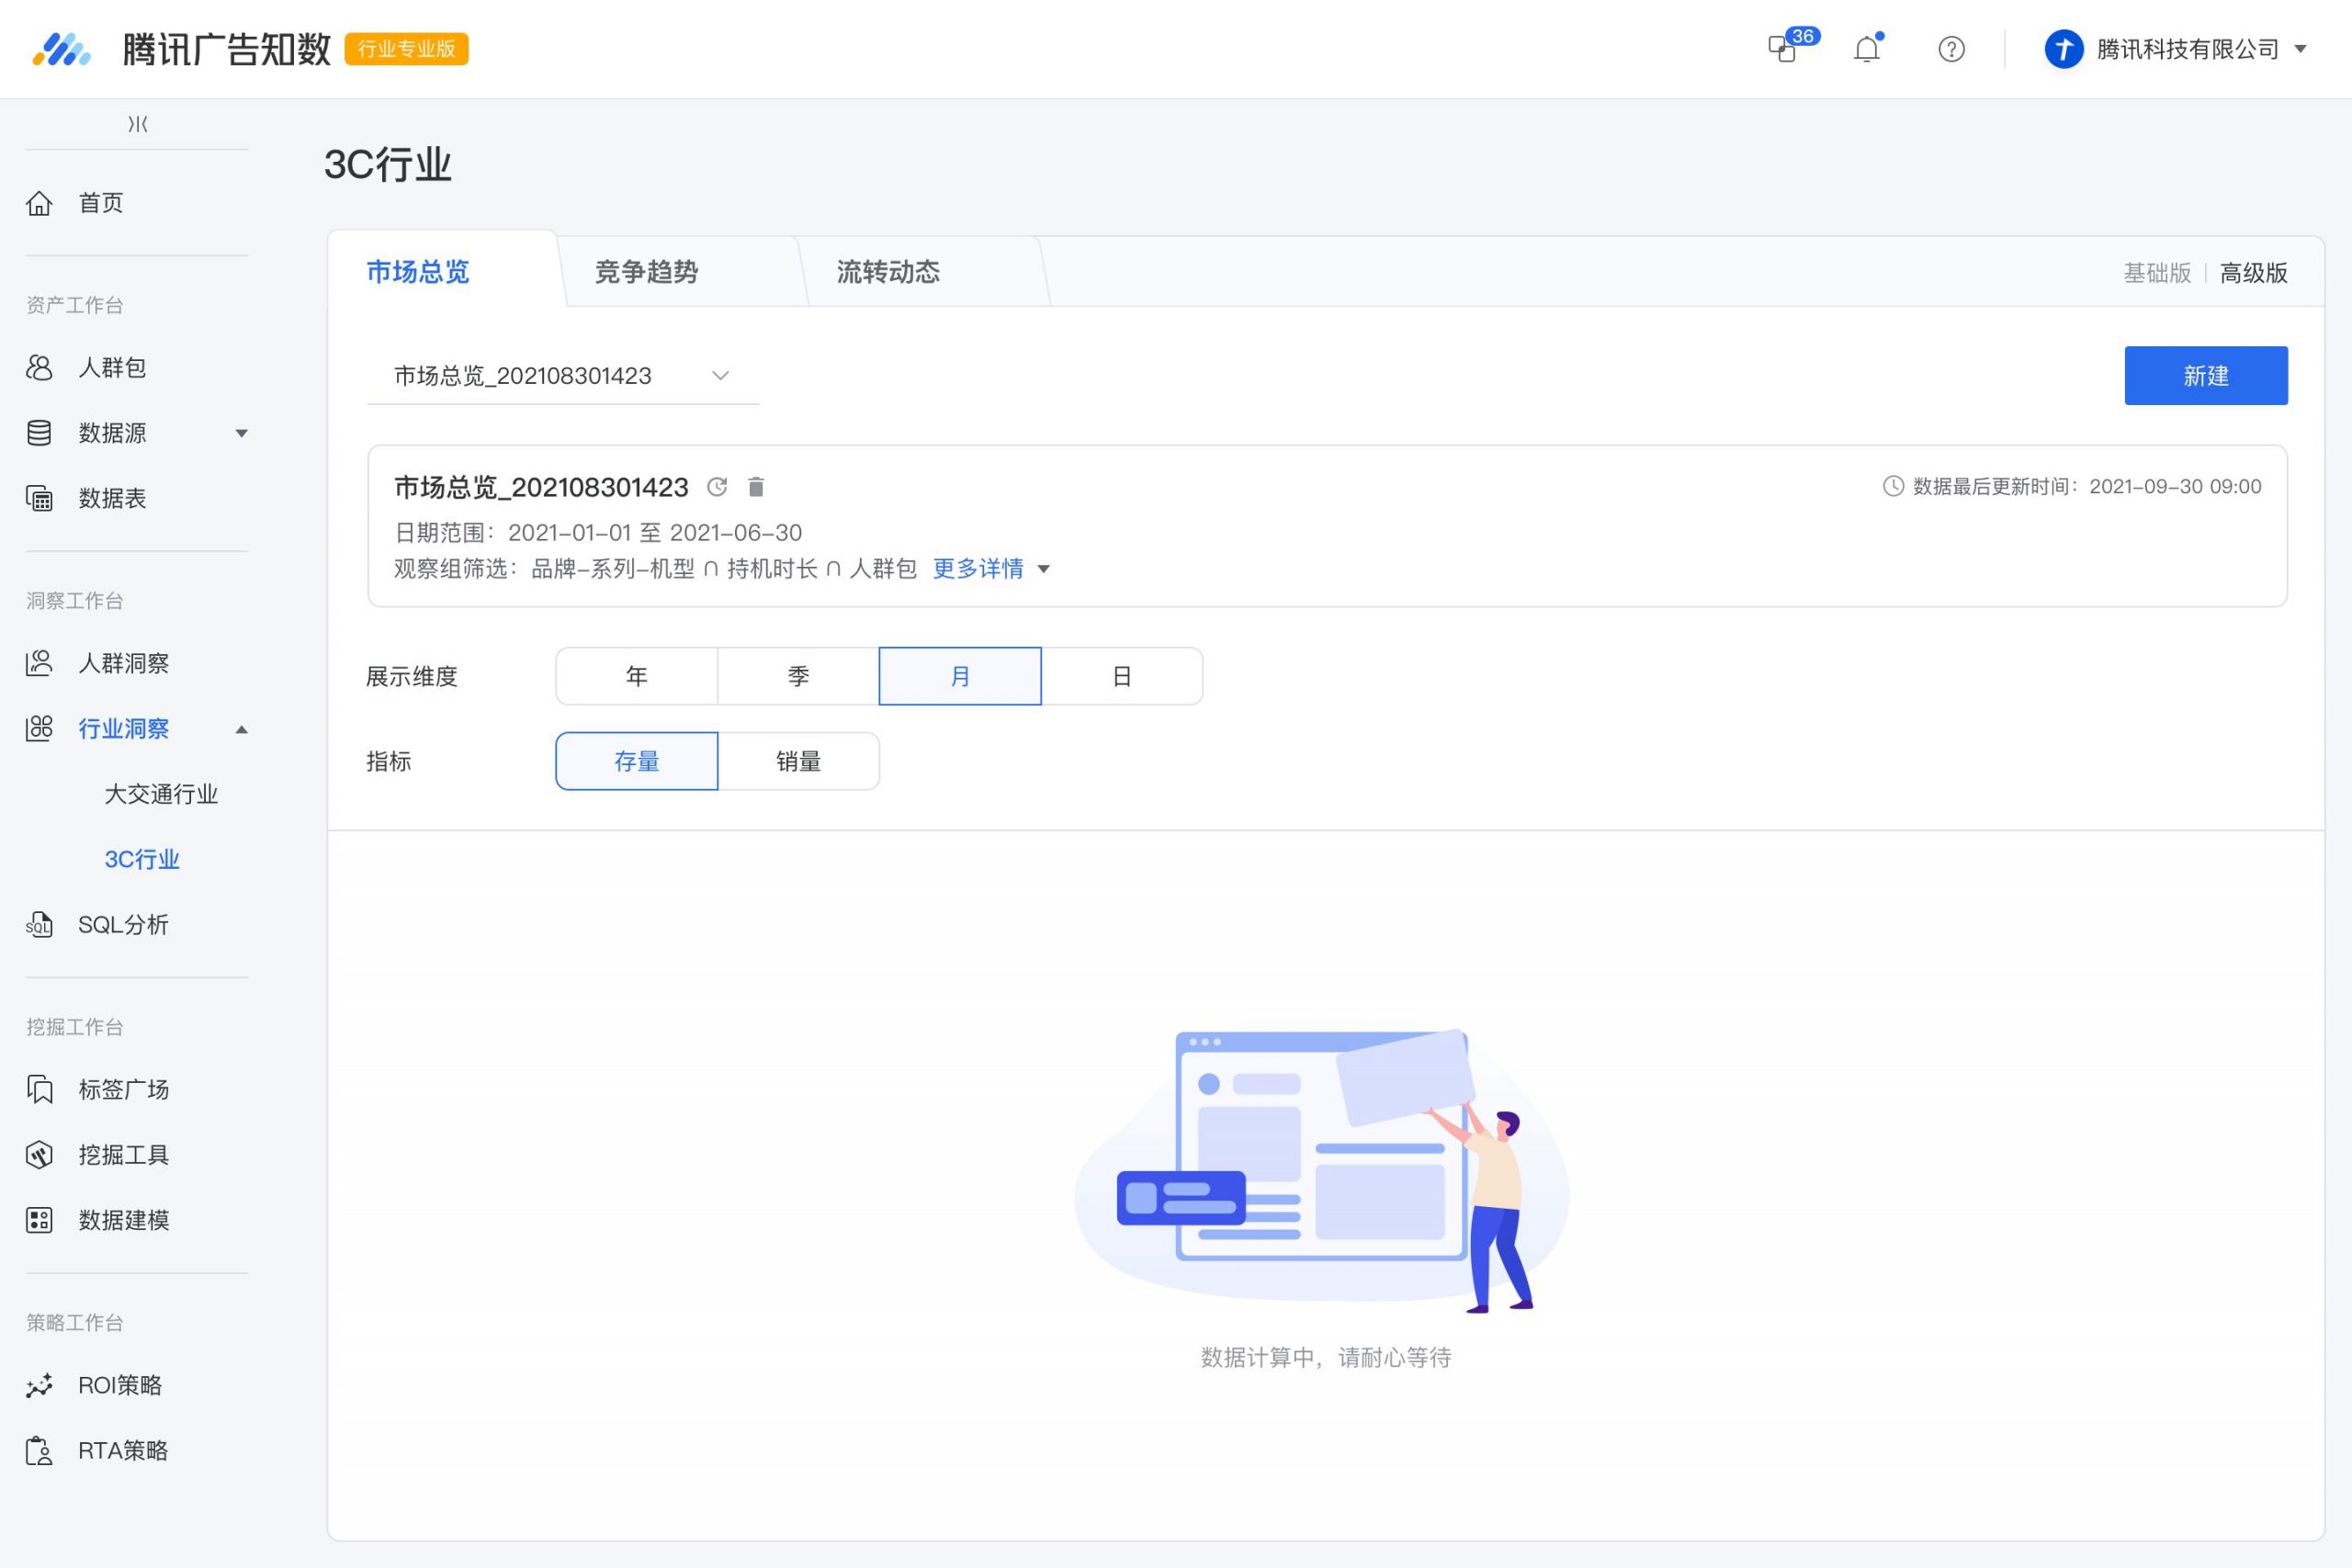Click the notification bell icon
The height and width of the screenshot is (1568, 2352).
point(1867,49)
